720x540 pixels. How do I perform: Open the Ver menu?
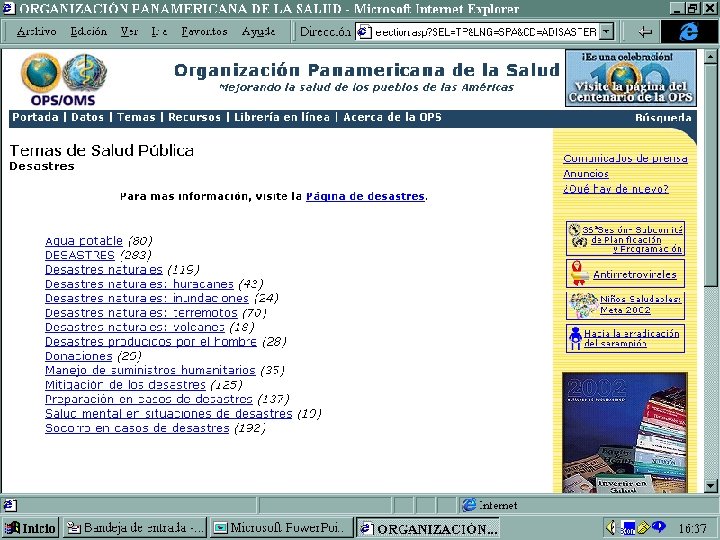tap(129, 32)
